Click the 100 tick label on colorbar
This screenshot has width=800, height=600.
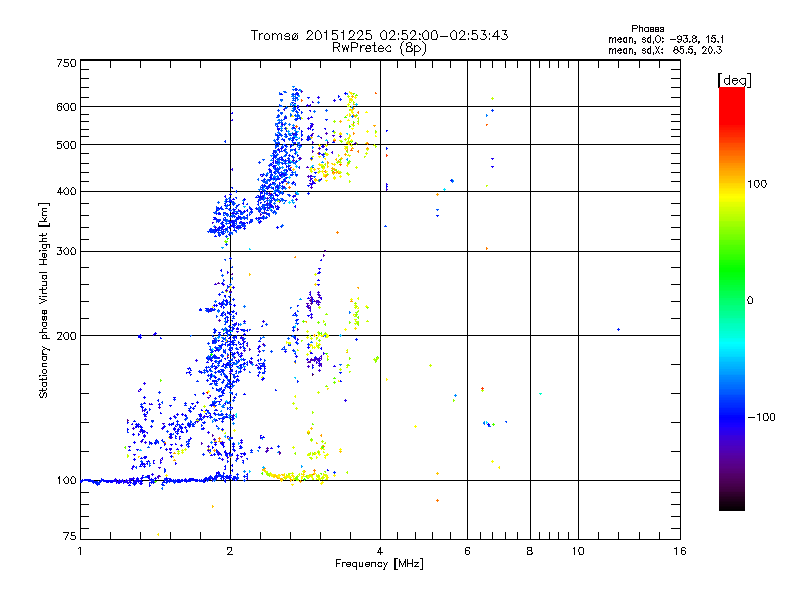click(757, 184)
